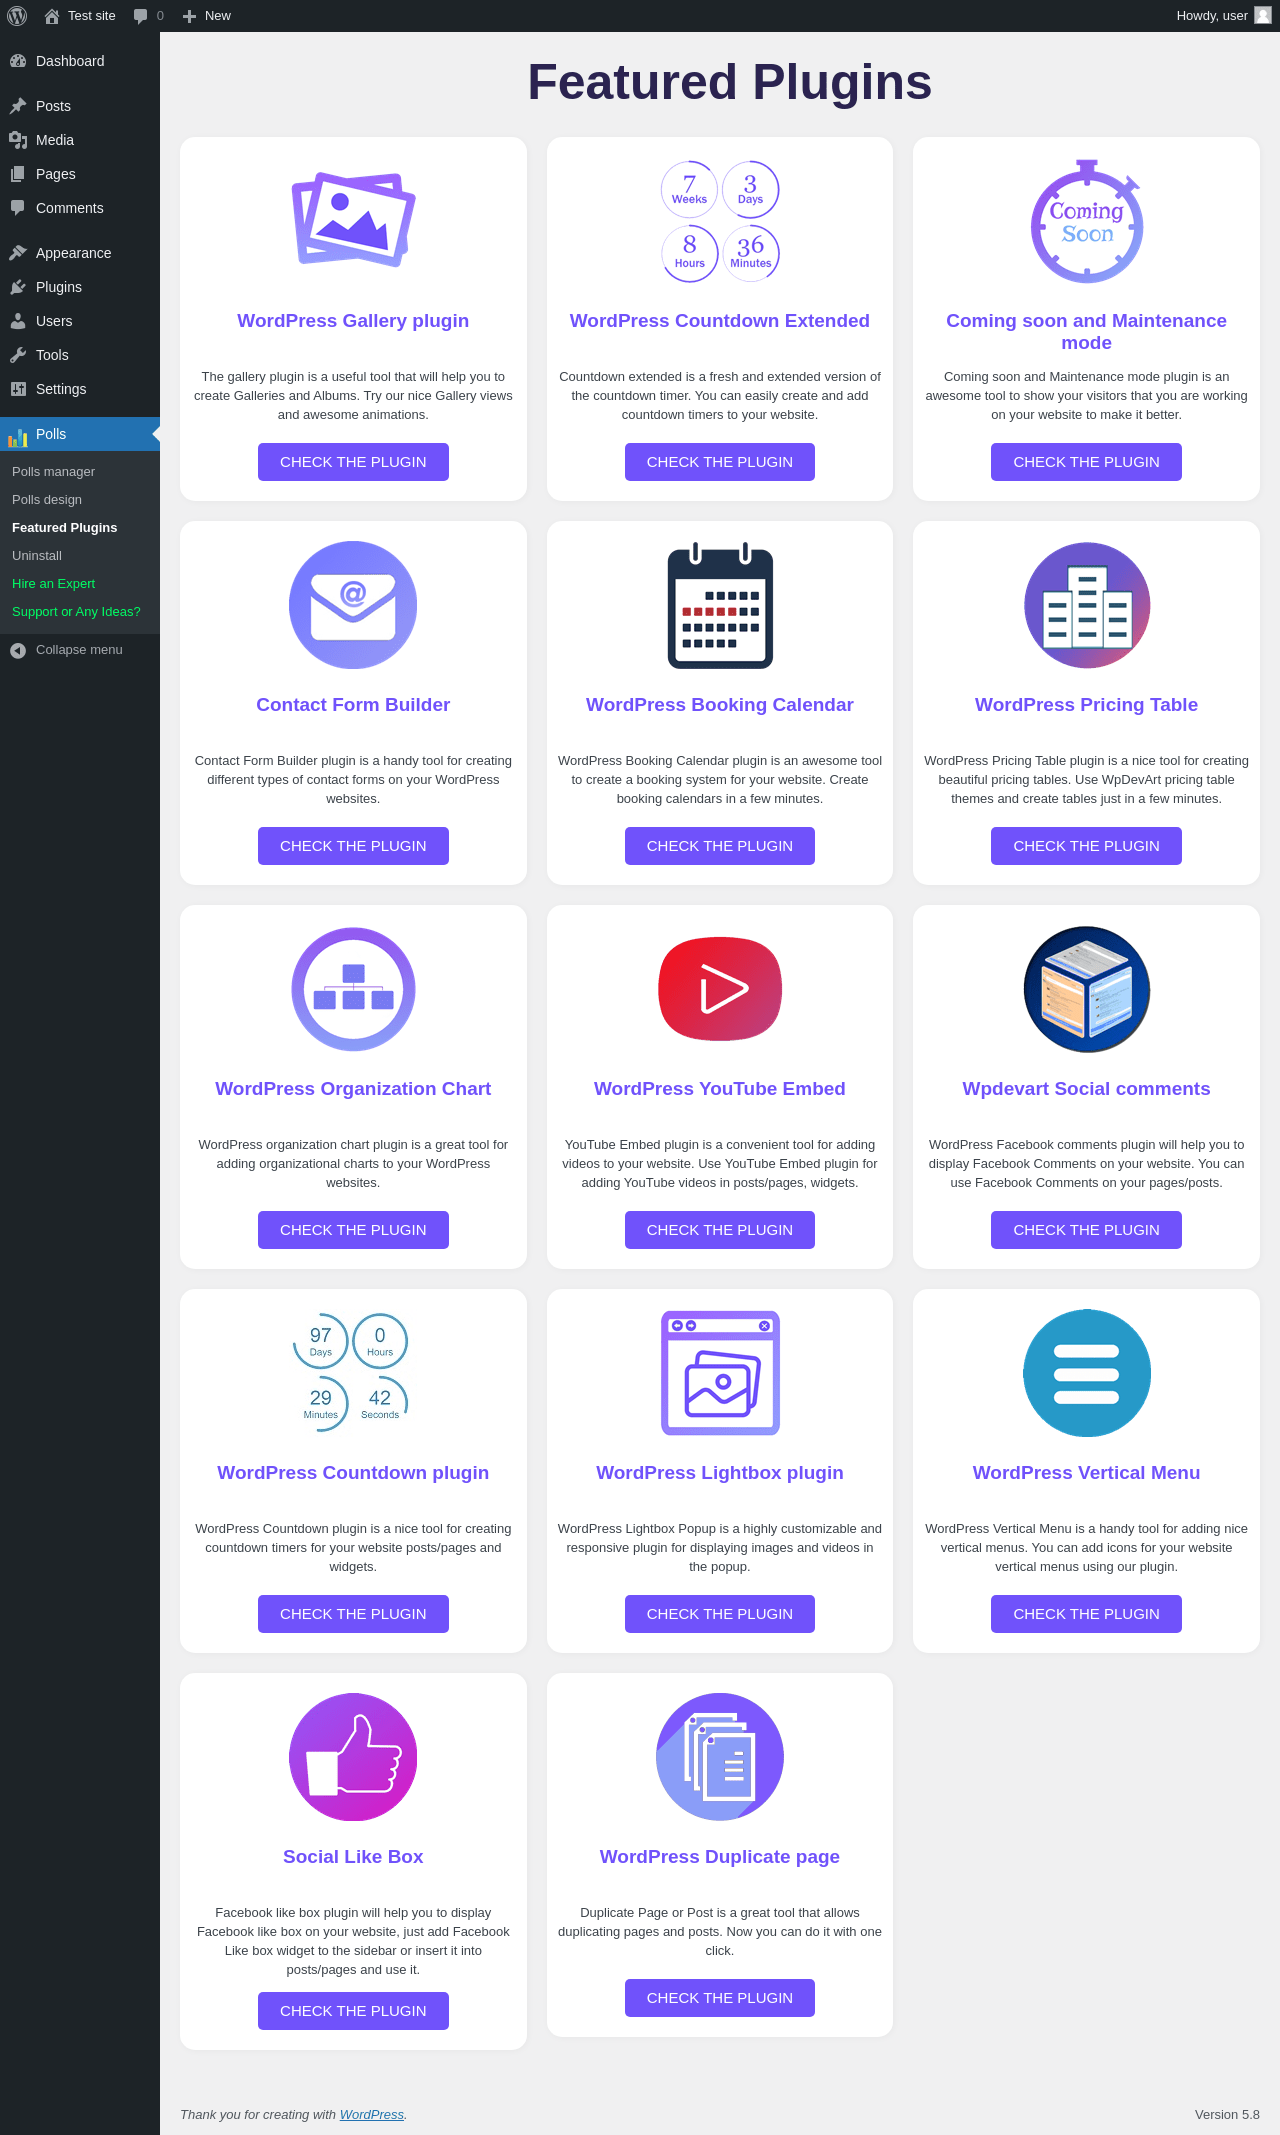Click the Countdown plugin days-hours timer image
The height and width of the screenshot is (2135, 1280).
coord(351,1372)
